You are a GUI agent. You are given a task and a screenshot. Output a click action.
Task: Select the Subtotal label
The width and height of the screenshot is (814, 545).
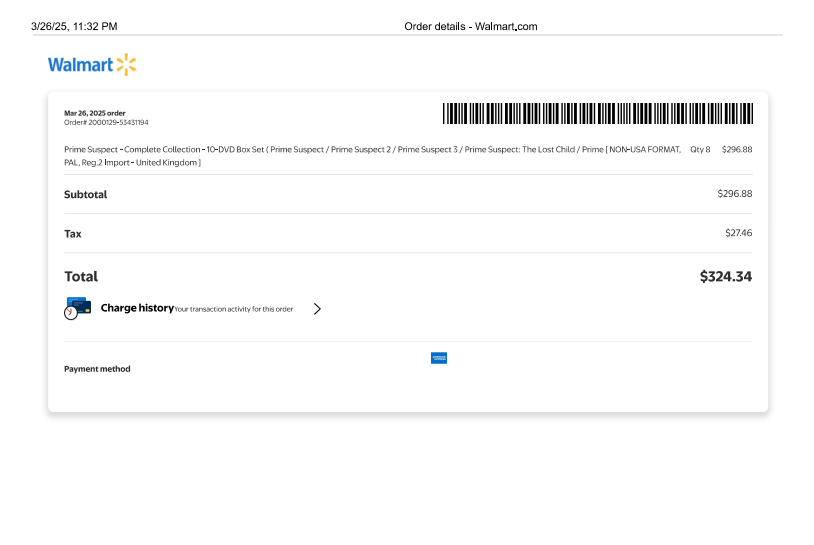(85, 194)
